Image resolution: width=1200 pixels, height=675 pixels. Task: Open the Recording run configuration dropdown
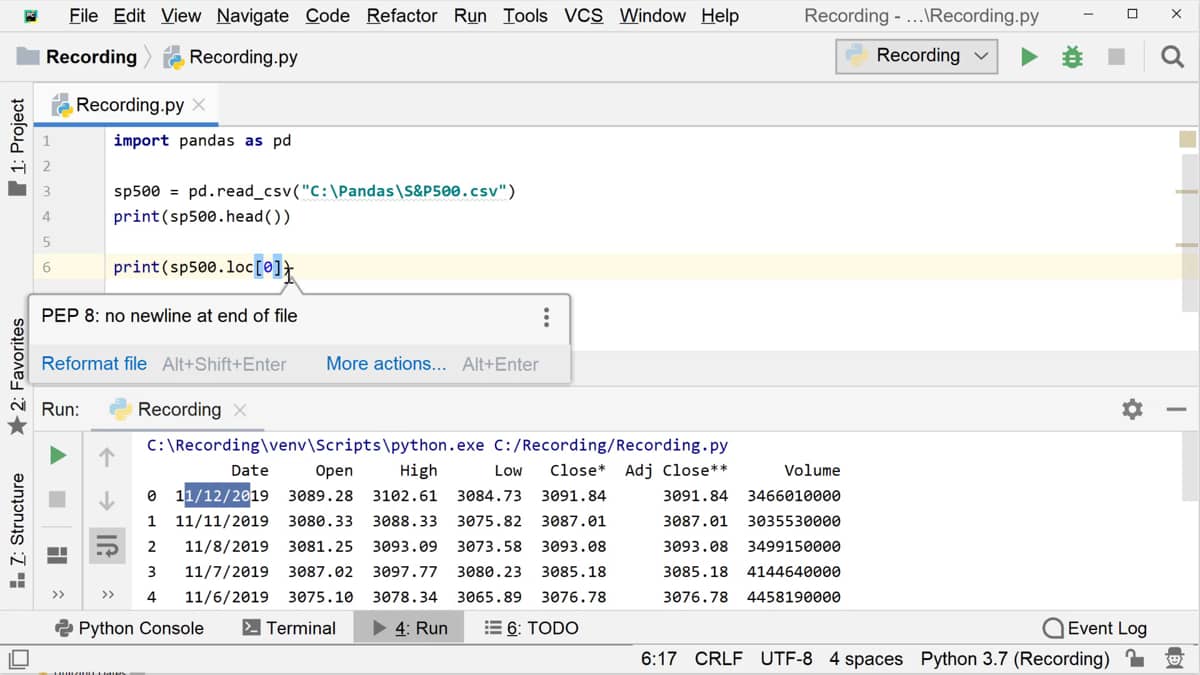[x=917, y=56]
